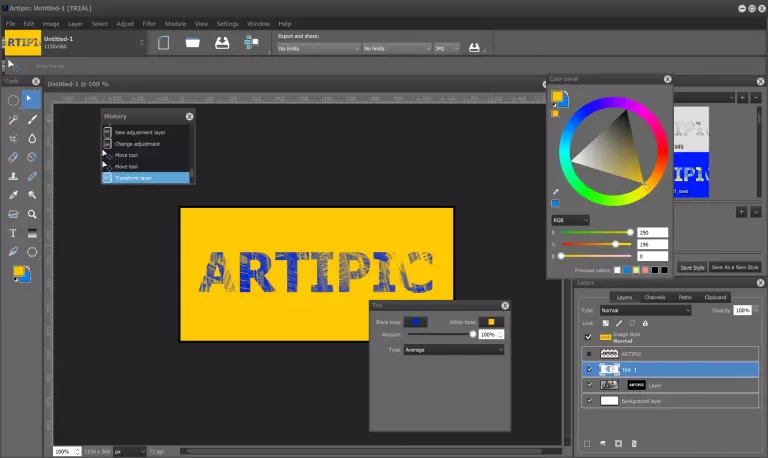
Task: Expand the Average type dropdown in Tint
Action: coord(452,350)
